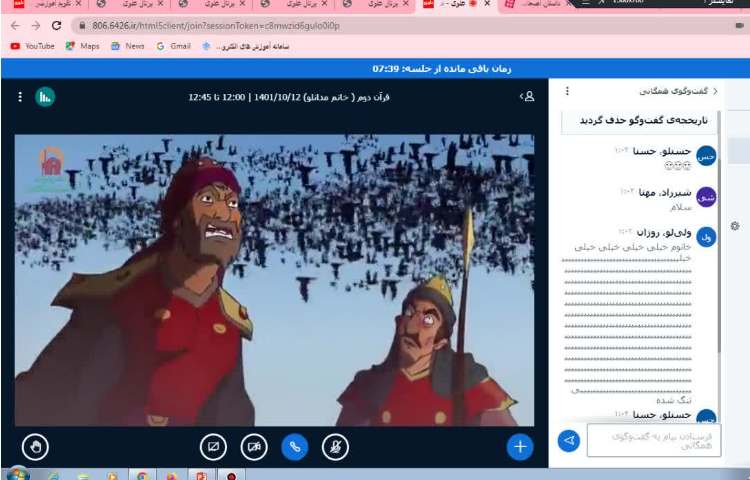
Task: Raise your hand with the hand button
Action: 35,447
